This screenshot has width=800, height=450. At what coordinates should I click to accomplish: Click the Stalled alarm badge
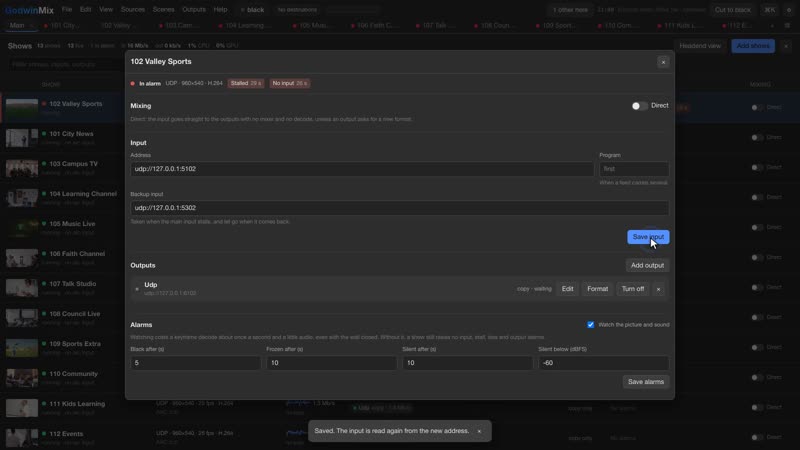(x=245, y=83)
